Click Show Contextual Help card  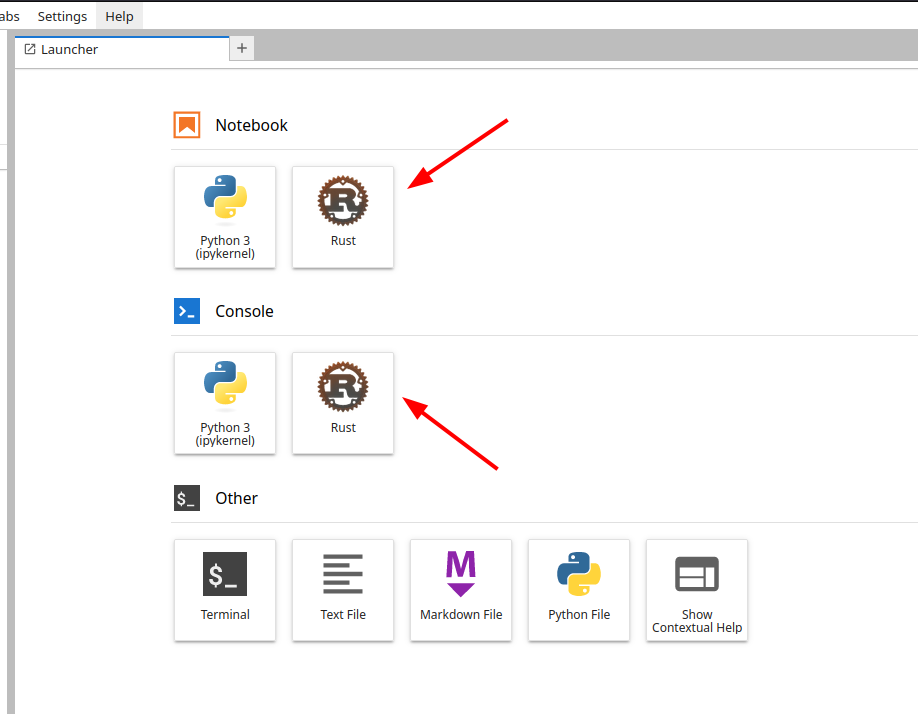click(697, 589)
